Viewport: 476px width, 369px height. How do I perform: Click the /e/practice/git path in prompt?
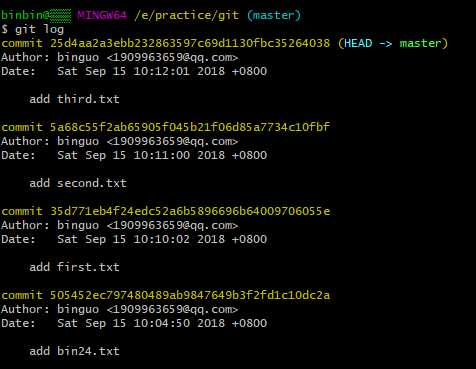click(x=187, y=15)
